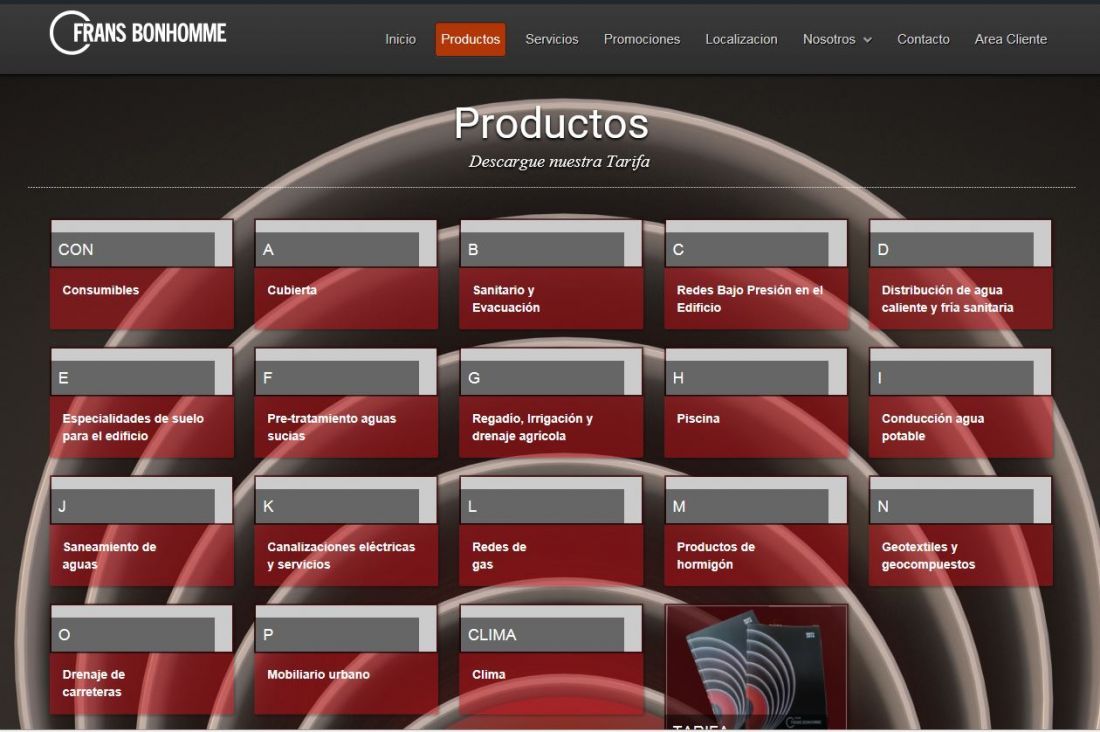Open the Piscina category

756,403
